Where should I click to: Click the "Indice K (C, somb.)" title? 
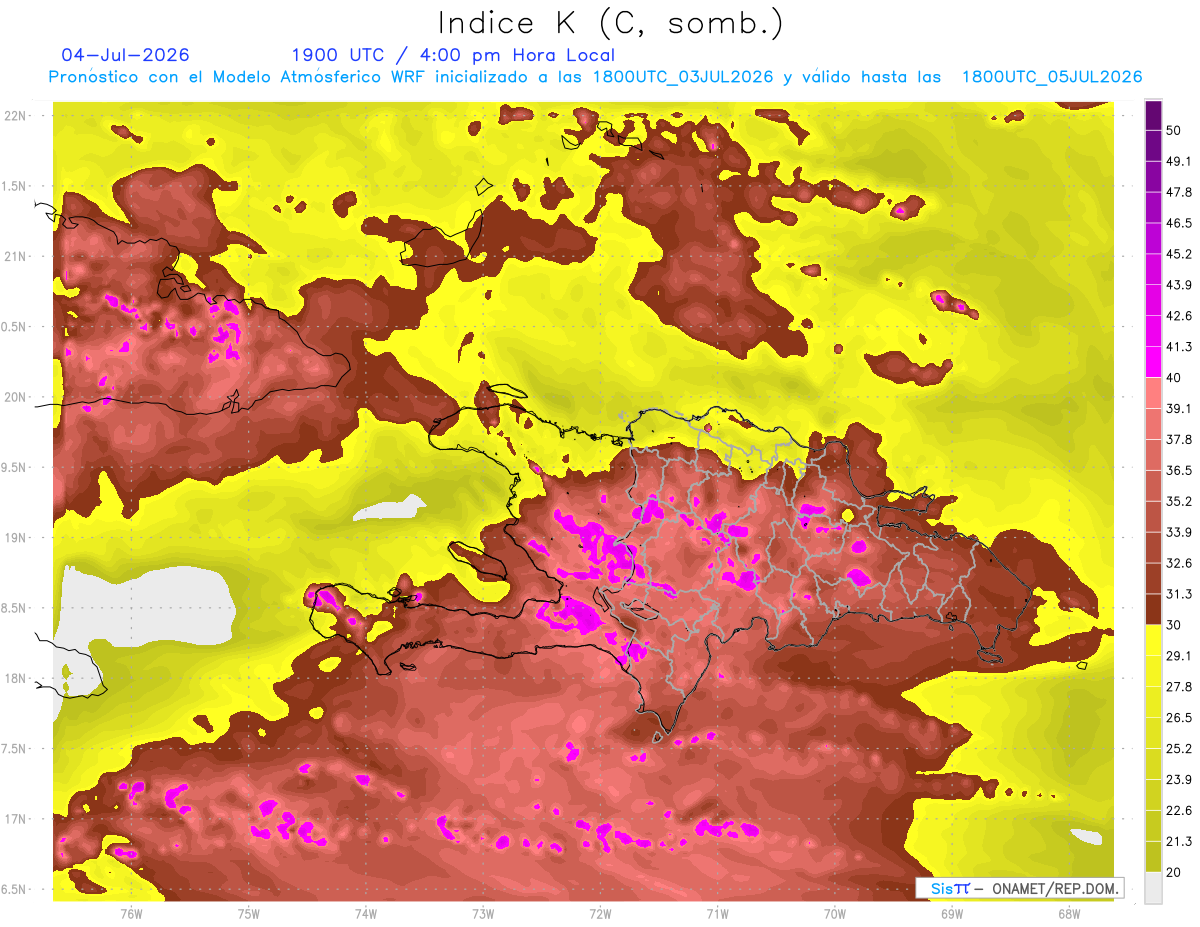[x=610, y=23]
